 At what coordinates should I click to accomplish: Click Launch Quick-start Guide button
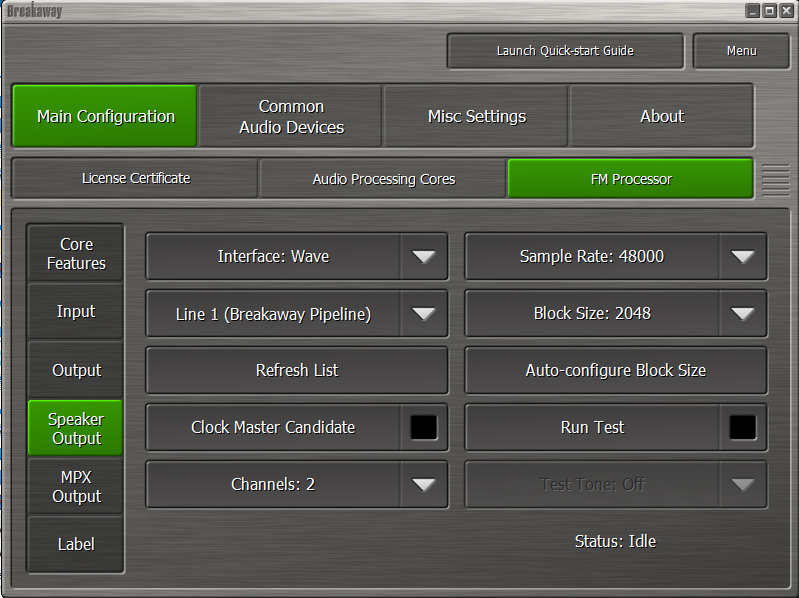point(565,51)
